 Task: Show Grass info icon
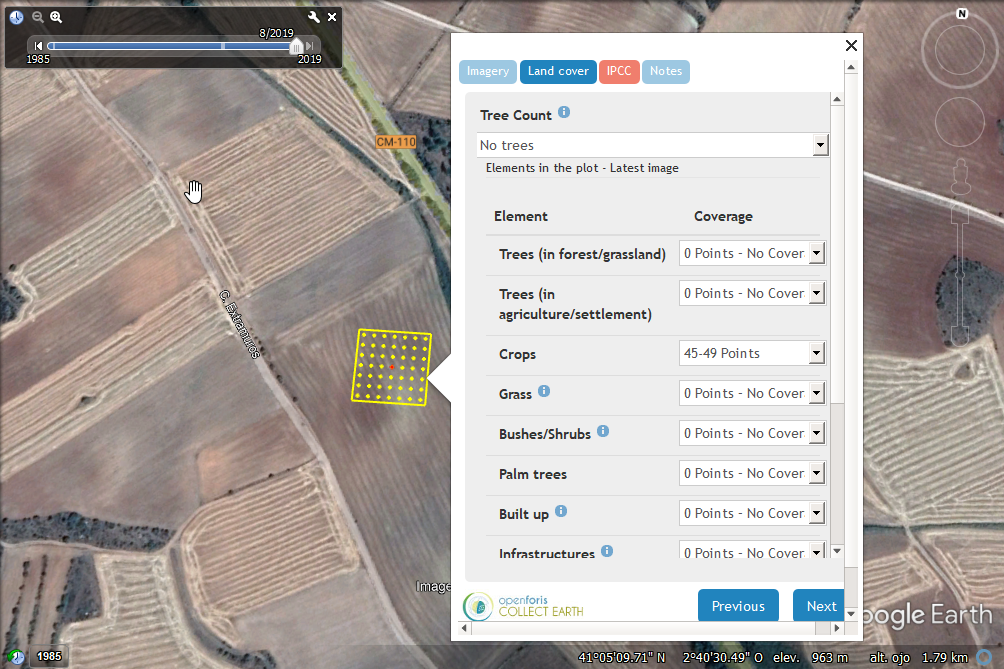pos(544,391)
